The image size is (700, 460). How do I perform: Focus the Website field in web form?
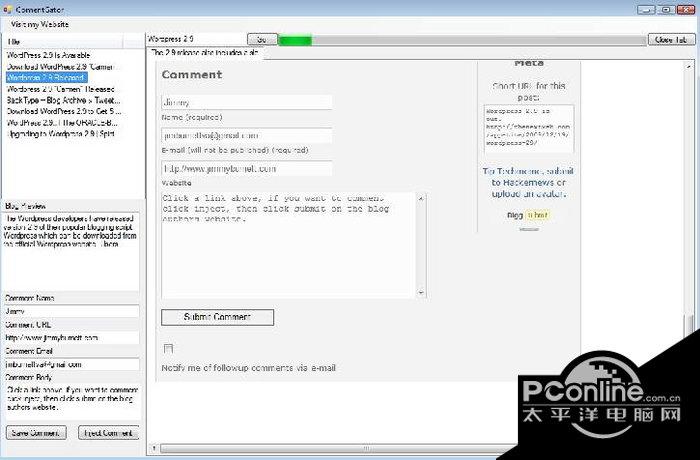point(246,169)
